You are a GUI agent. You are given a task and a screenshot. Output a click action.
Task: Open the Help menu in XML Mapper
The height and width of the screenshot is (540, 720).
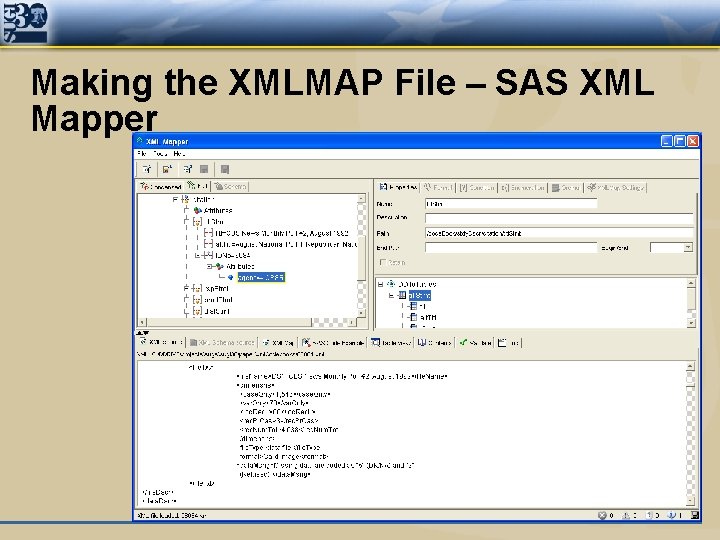(x=179, y=154)
